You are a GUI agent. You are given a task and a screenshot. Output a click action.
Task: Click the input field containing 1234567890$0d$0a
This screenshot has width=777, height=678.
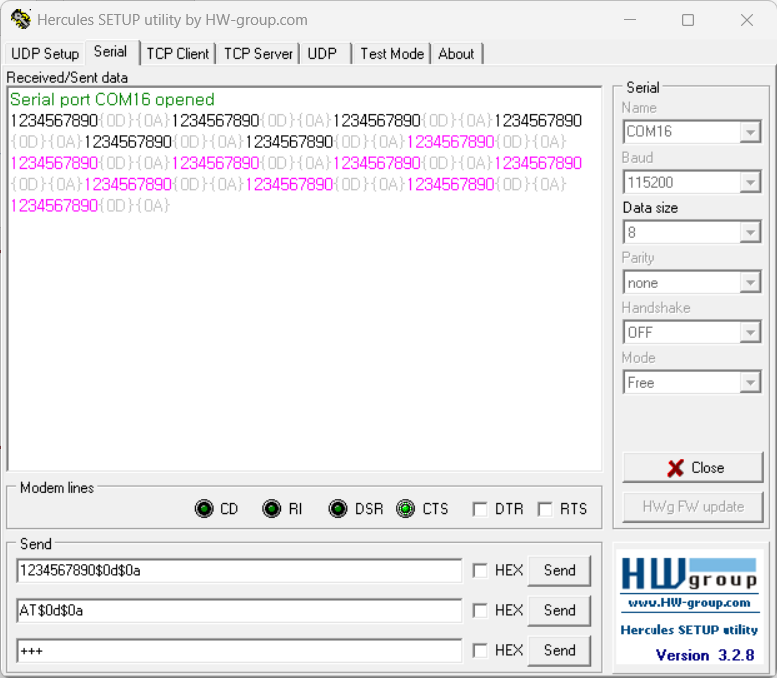(x=239, y=571)
